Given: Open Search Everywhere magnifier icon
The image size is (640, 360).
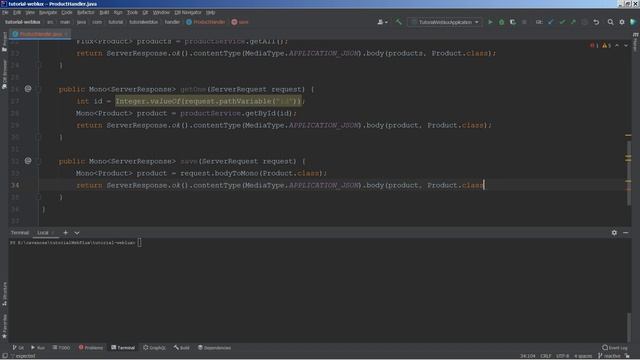Looking at the screenshot, I should pos(610,22).
